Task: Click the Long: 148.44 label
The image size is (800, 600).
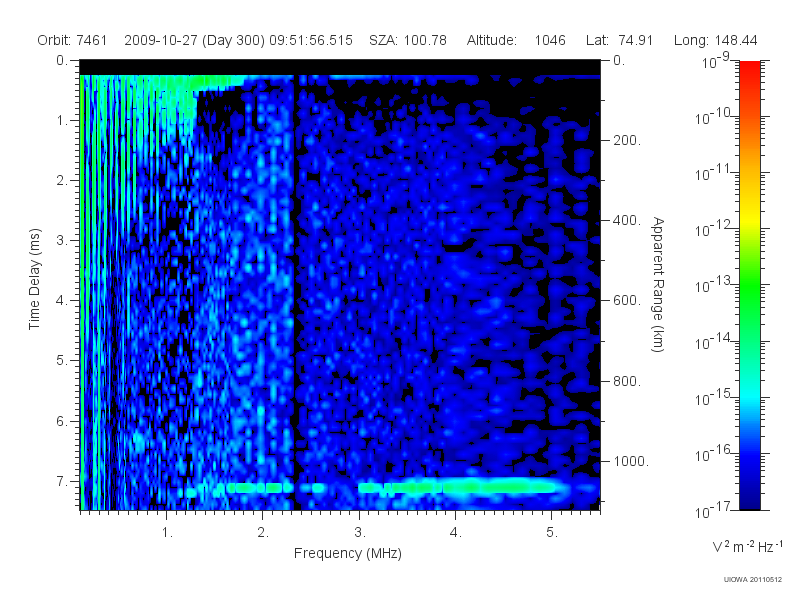Action: tap(715, 40)
